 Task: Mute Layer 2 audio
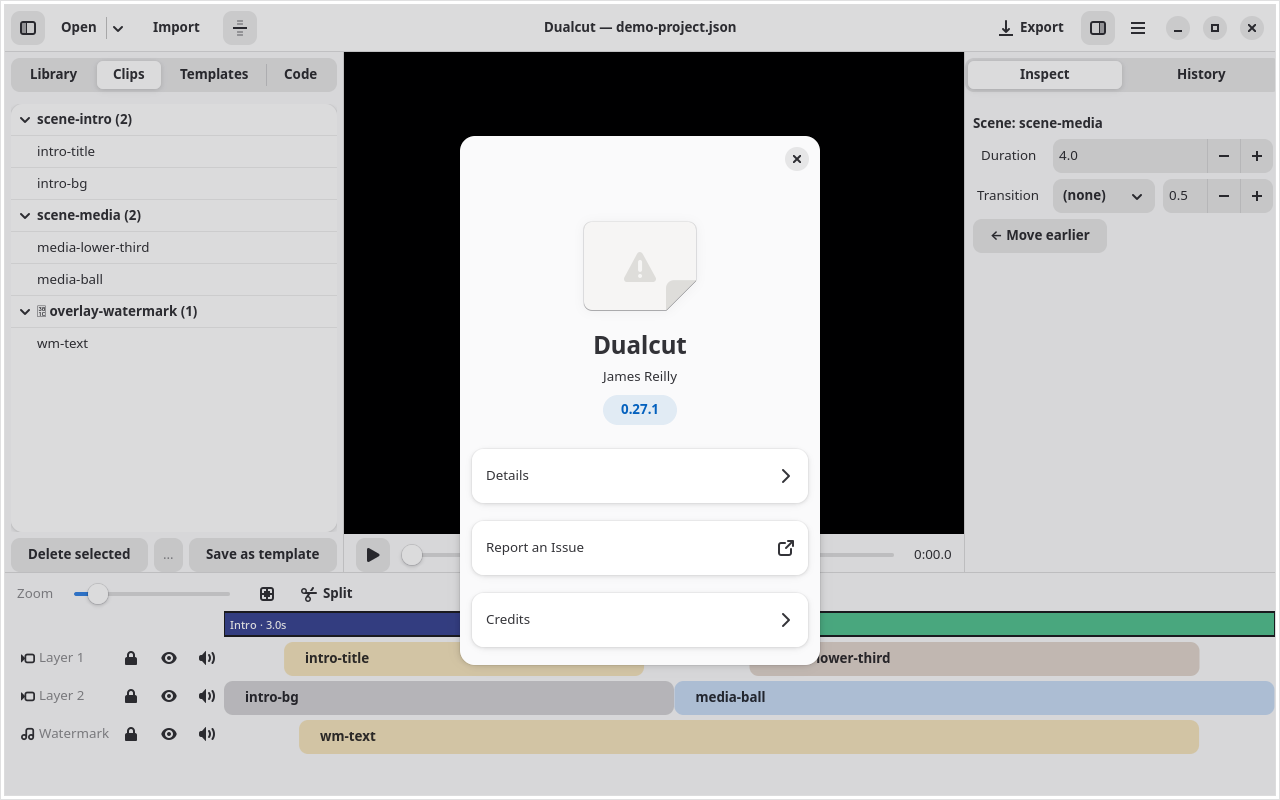pos(207,696)
